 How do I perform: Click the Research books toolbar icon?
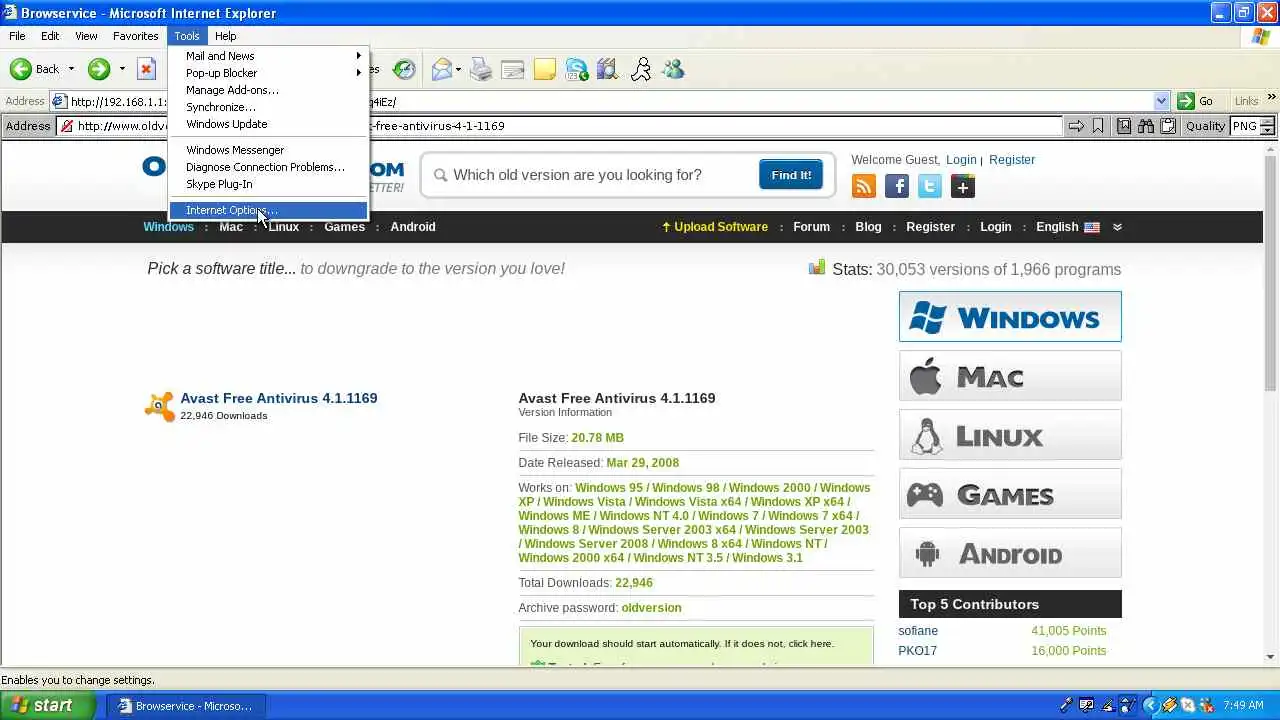608,69
